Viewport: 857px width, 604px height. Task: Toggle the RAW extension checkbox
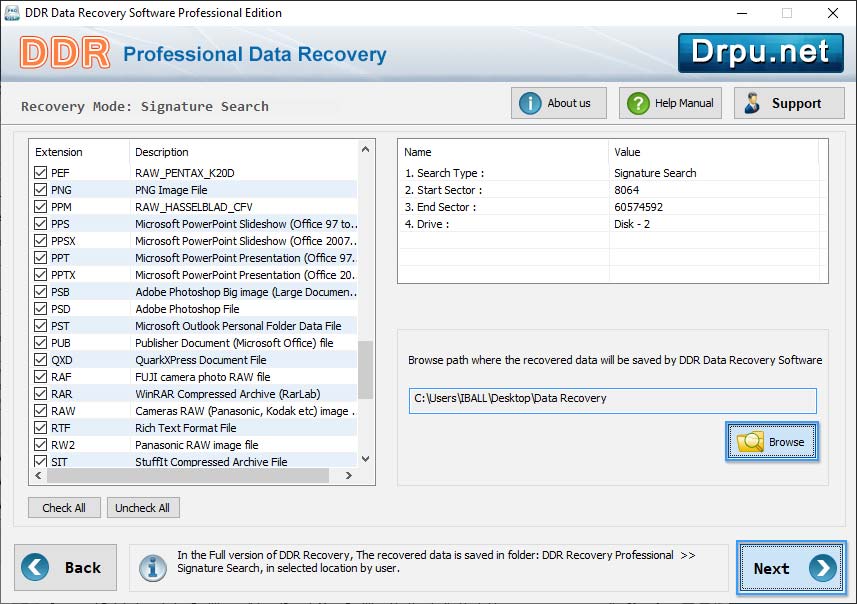click(x=40, y=411)
